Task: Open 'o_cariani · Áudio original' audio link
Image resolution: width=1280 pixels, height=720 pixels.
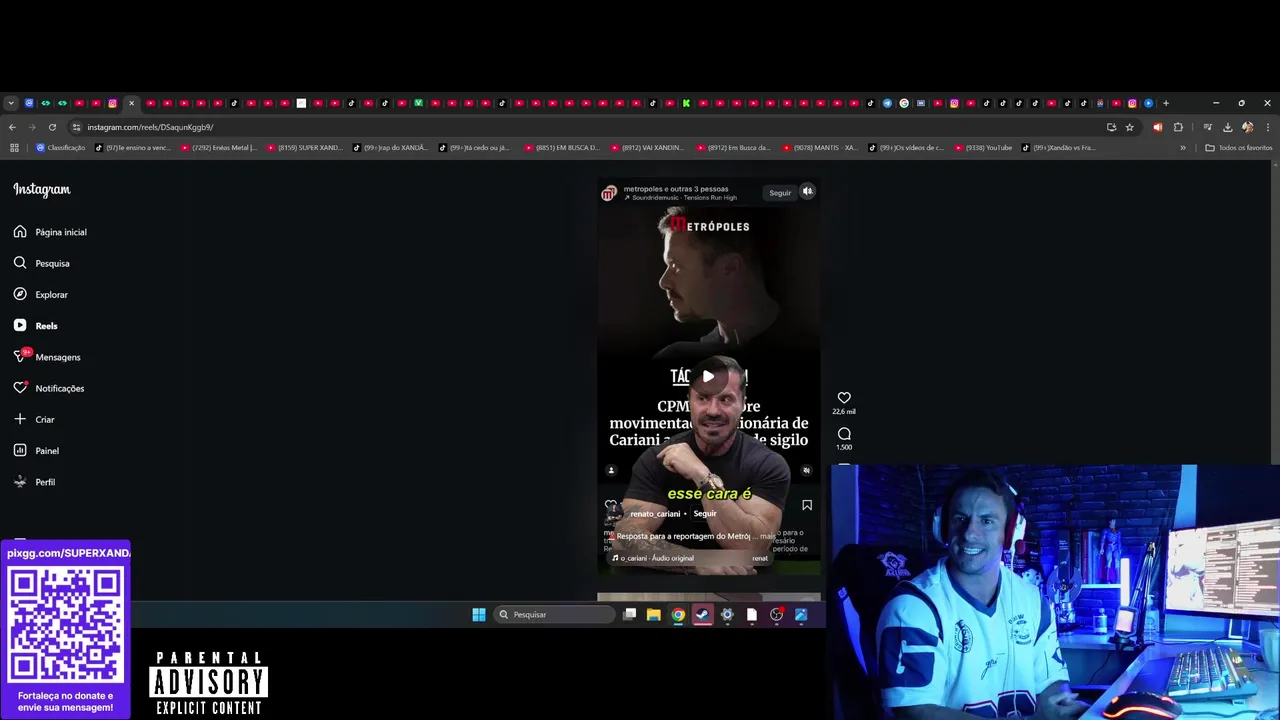Action: click(x=657, y=558)
